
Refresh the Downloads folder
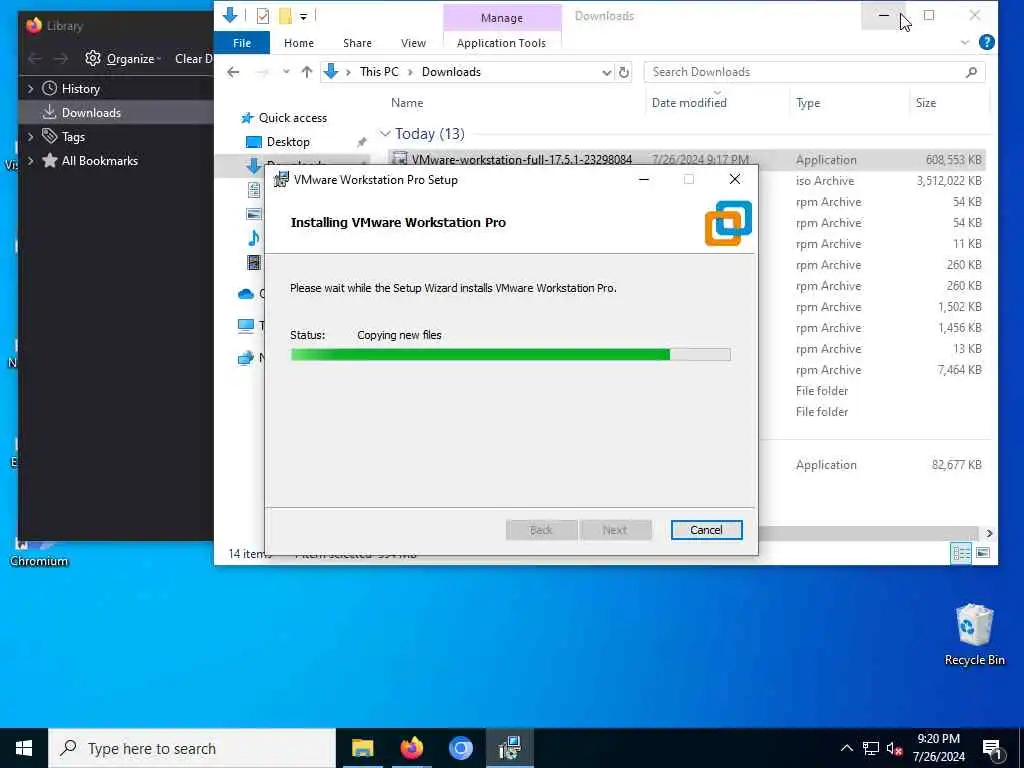click(x=624, y=72)
